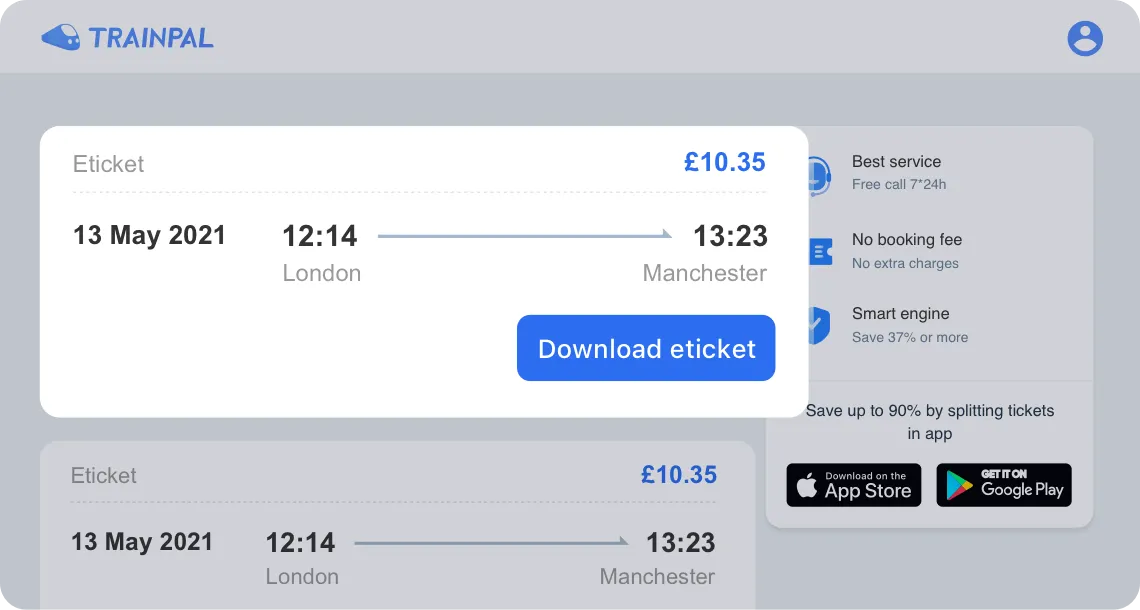This screenshot has height=610, width=1140.
Task: Click the arrow between London and Manchester
Action: tap(523, 234)
